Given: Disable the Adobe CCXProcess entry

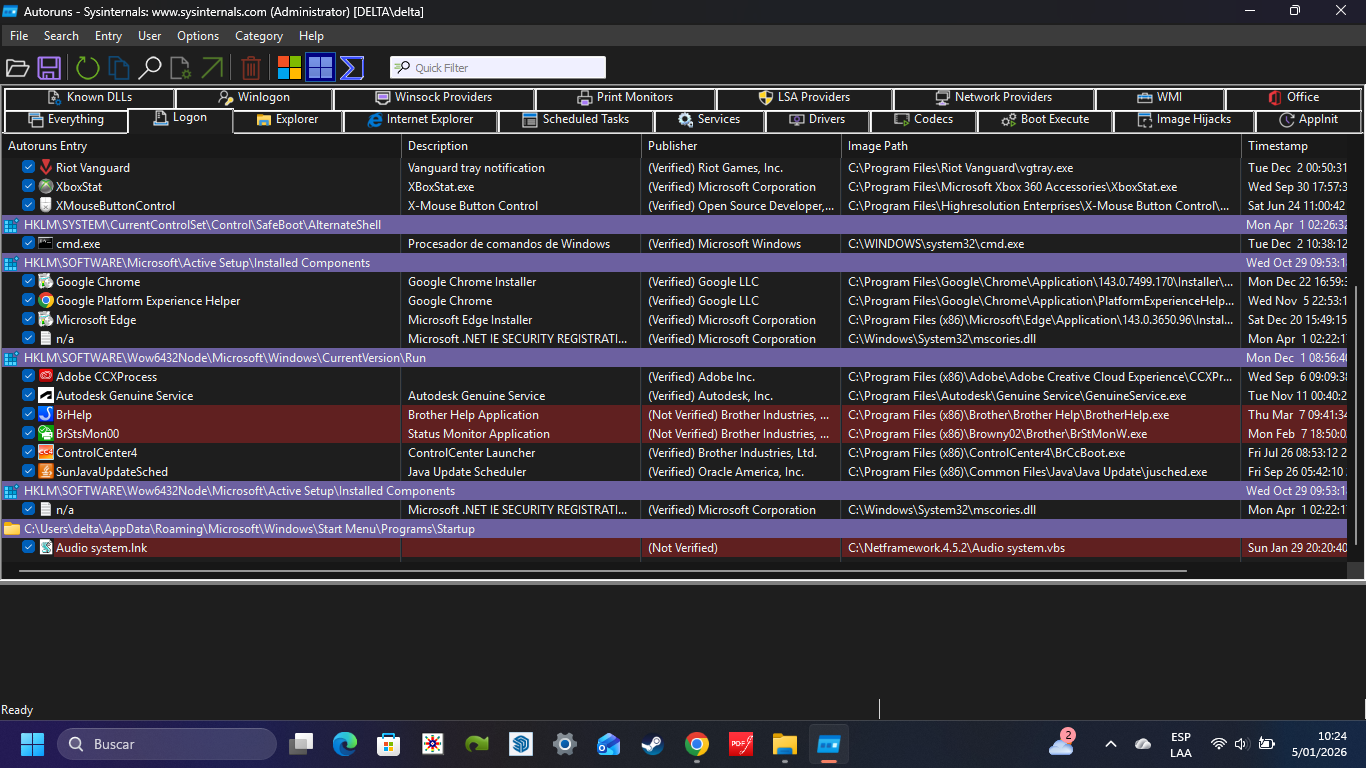Looking at the screenshot, I should click(x=29, y=377).
